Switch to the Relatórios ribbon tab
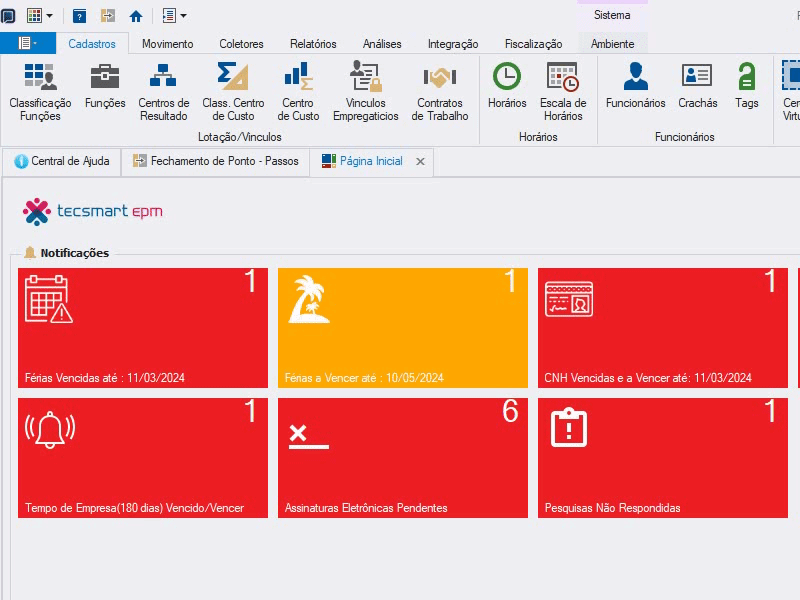800x600 pixels. coord(313,44)
